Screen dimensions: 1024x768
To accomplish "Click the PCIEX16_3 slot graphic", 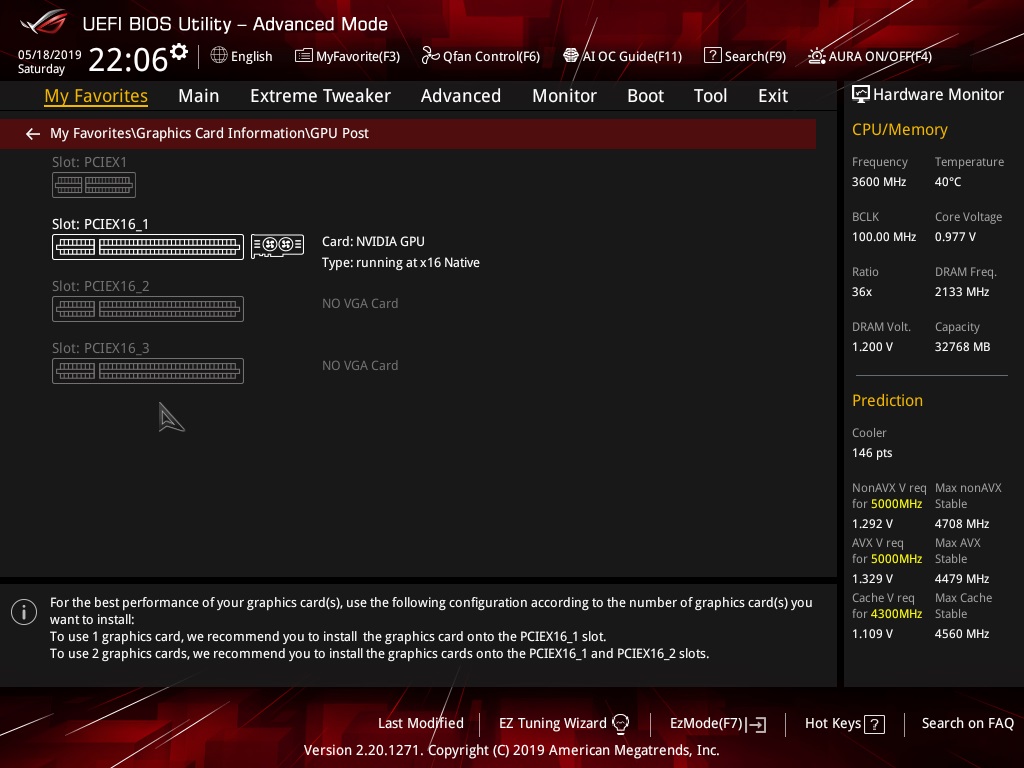I will click(148, 371).
